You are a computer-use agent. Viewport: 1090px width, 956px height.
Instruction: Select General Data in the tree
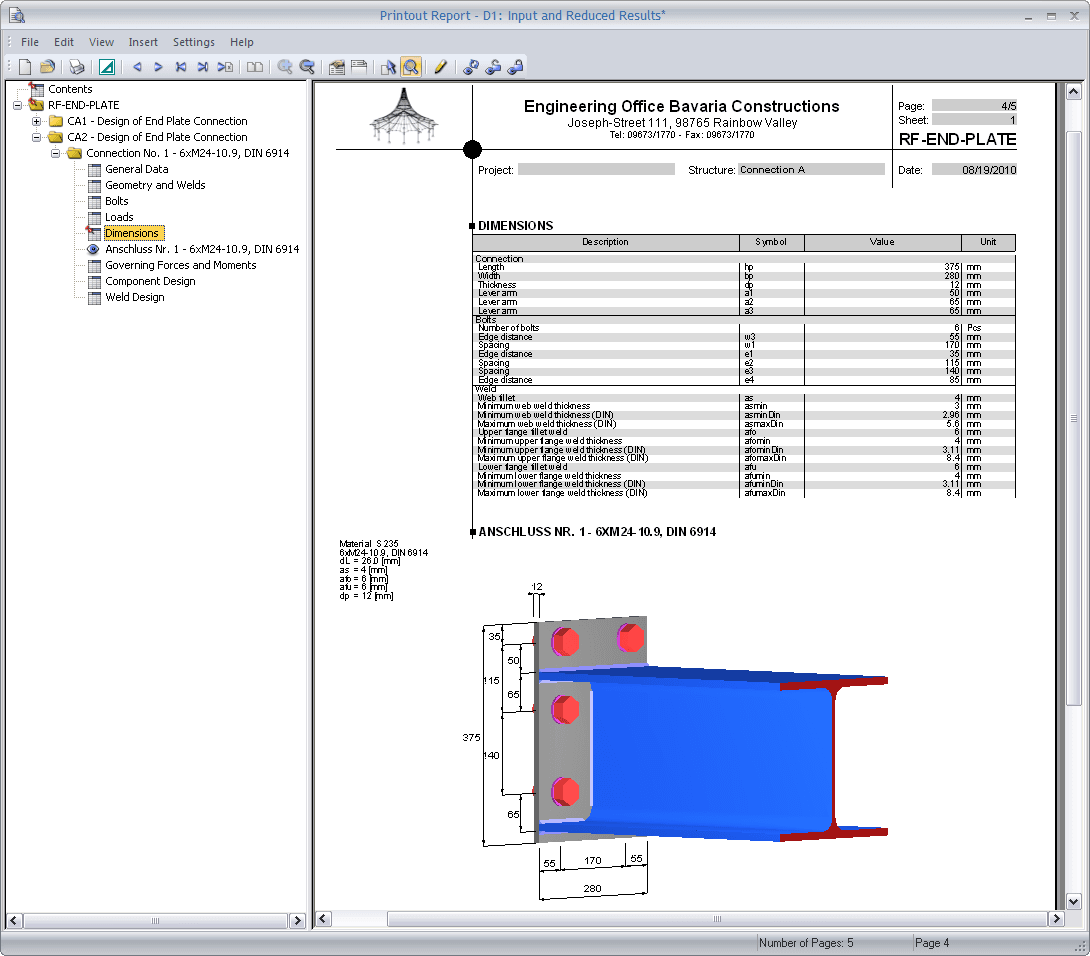pos(137,169)
